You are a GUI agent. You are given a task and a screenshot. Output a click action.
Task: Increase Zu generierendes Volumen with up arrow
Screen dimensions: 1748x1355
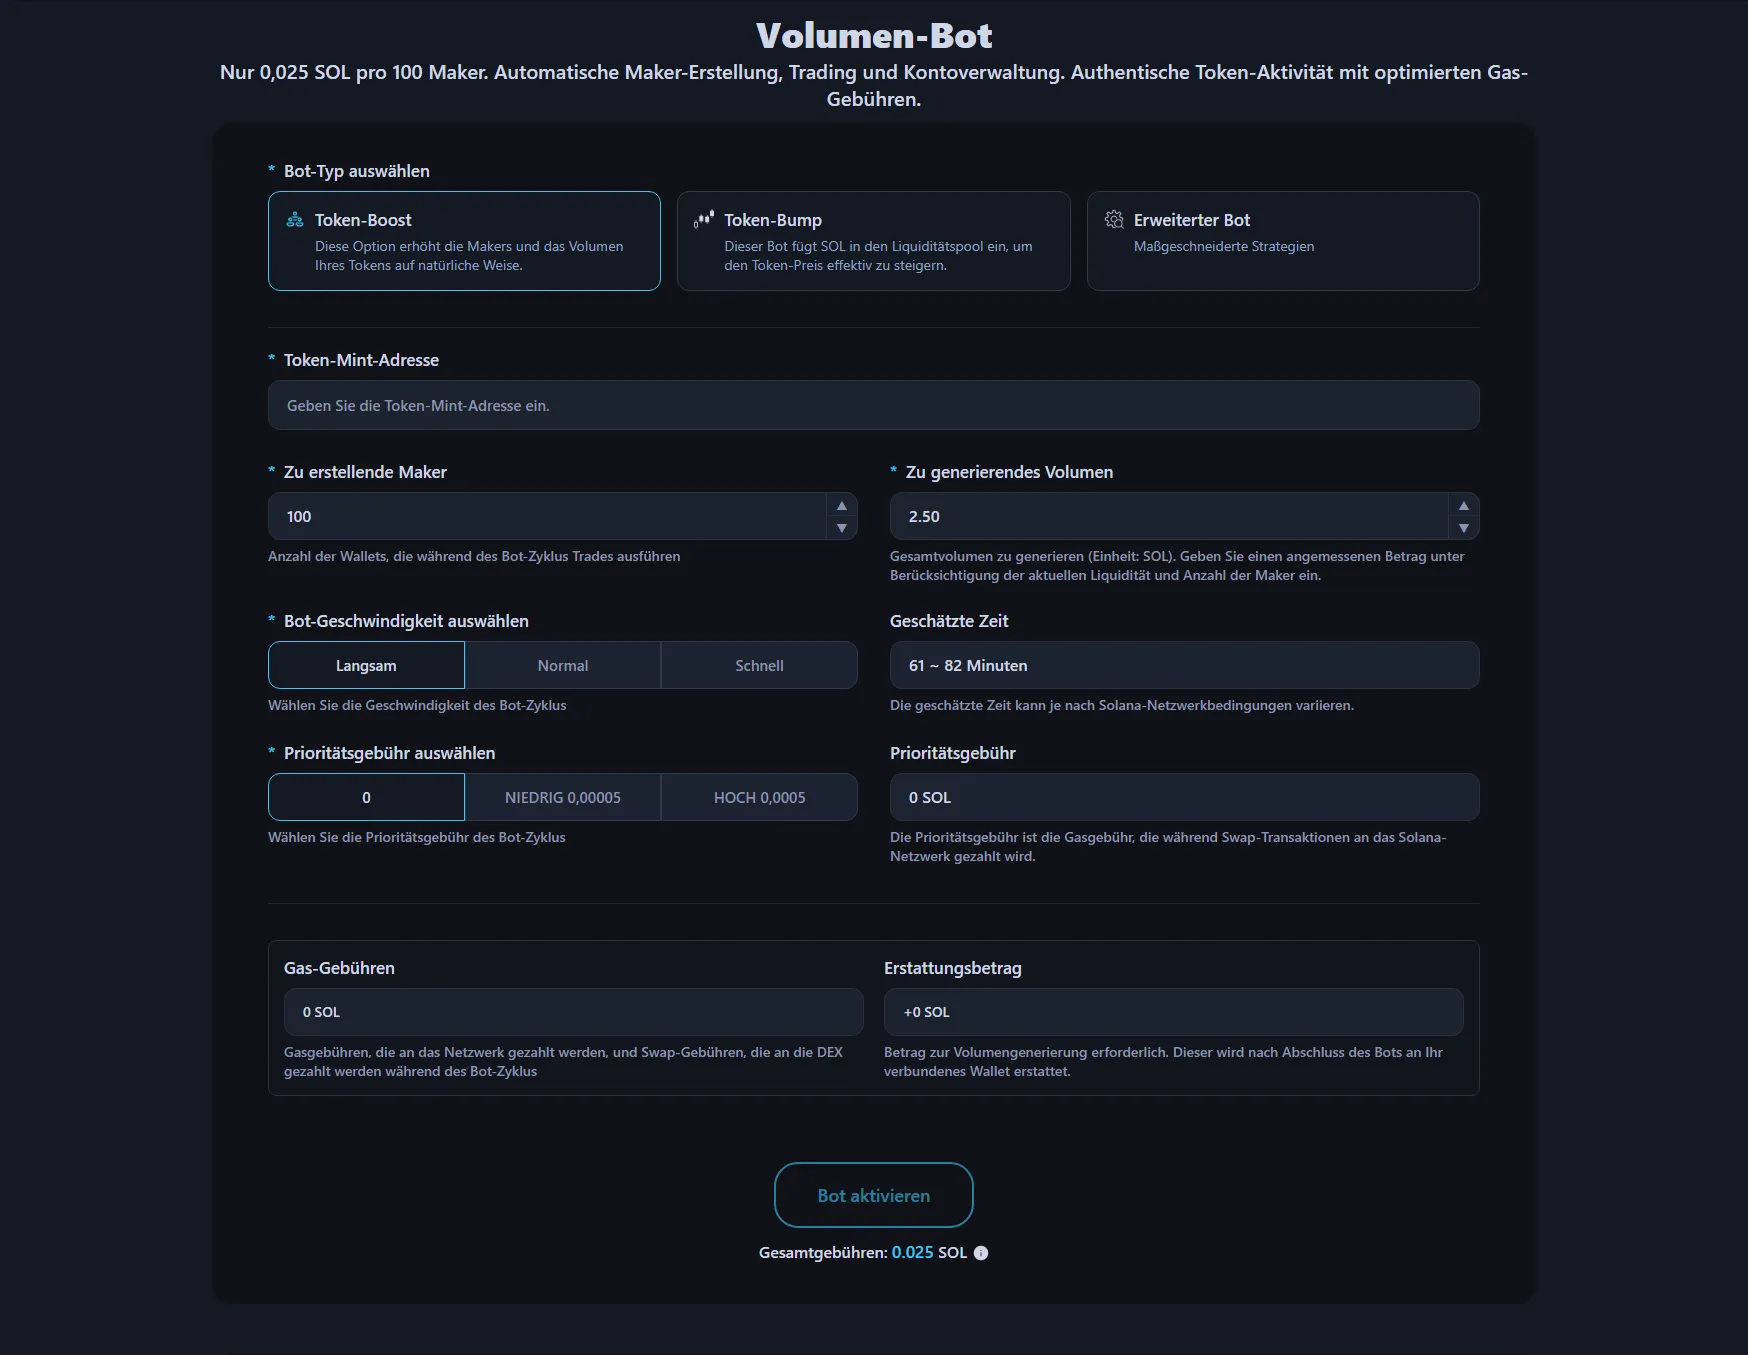coord(1464,506)
